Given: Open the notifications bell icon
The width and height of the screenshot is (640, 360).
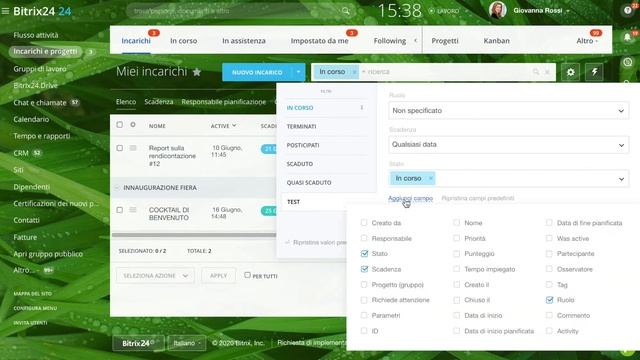Looking at the screenshot, I should [628, 37].
